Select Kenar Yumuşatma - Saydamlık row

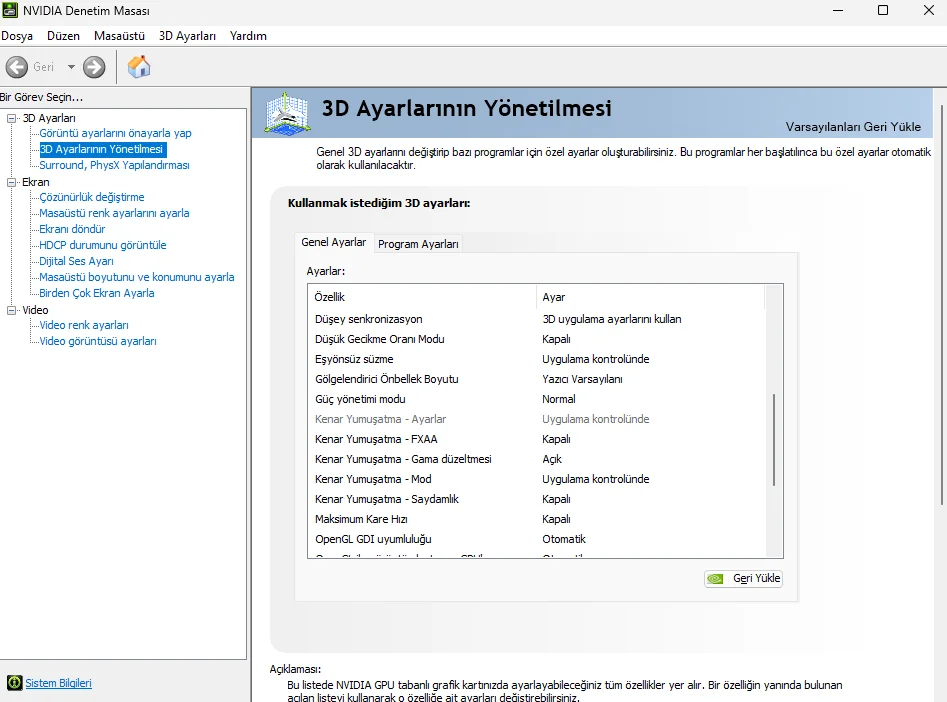538,499
